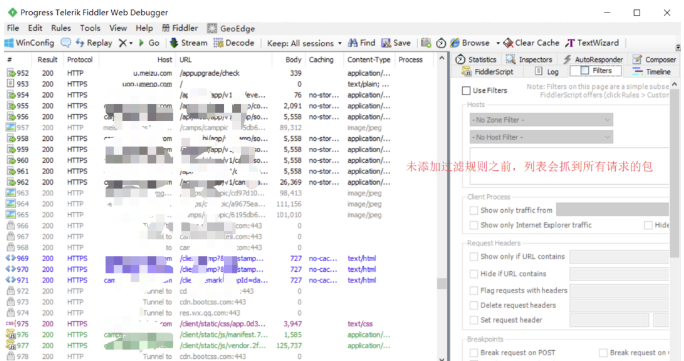Open the File menu
This screenshot has width=684, height=361.
tap(13, 28)
